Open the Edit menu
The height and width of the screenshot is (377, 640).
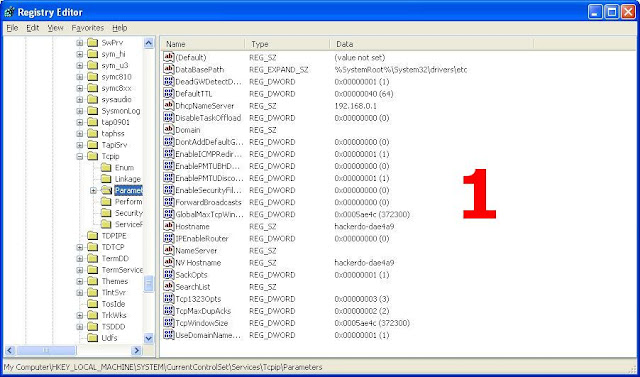[33, 28]
